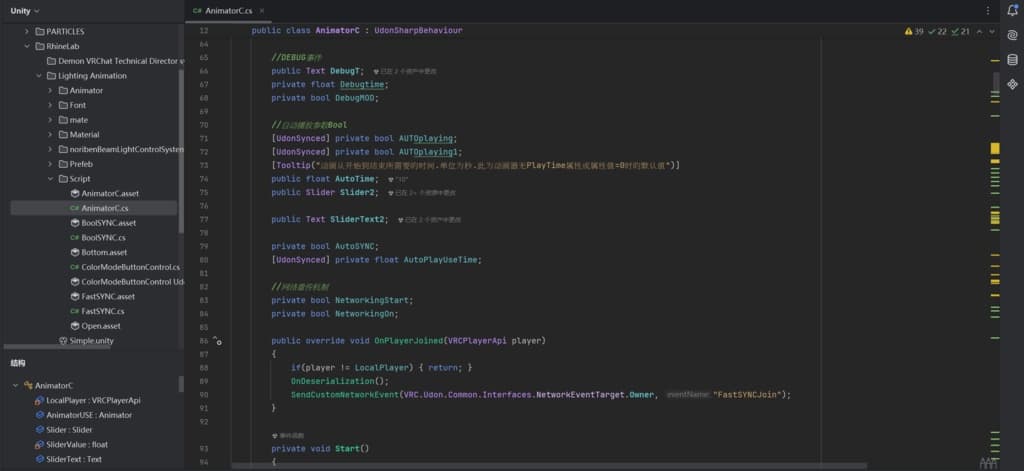Select Slider : Slider in structure panel
The width and height of the screenshot is (1024, 471).
point(69,430)
